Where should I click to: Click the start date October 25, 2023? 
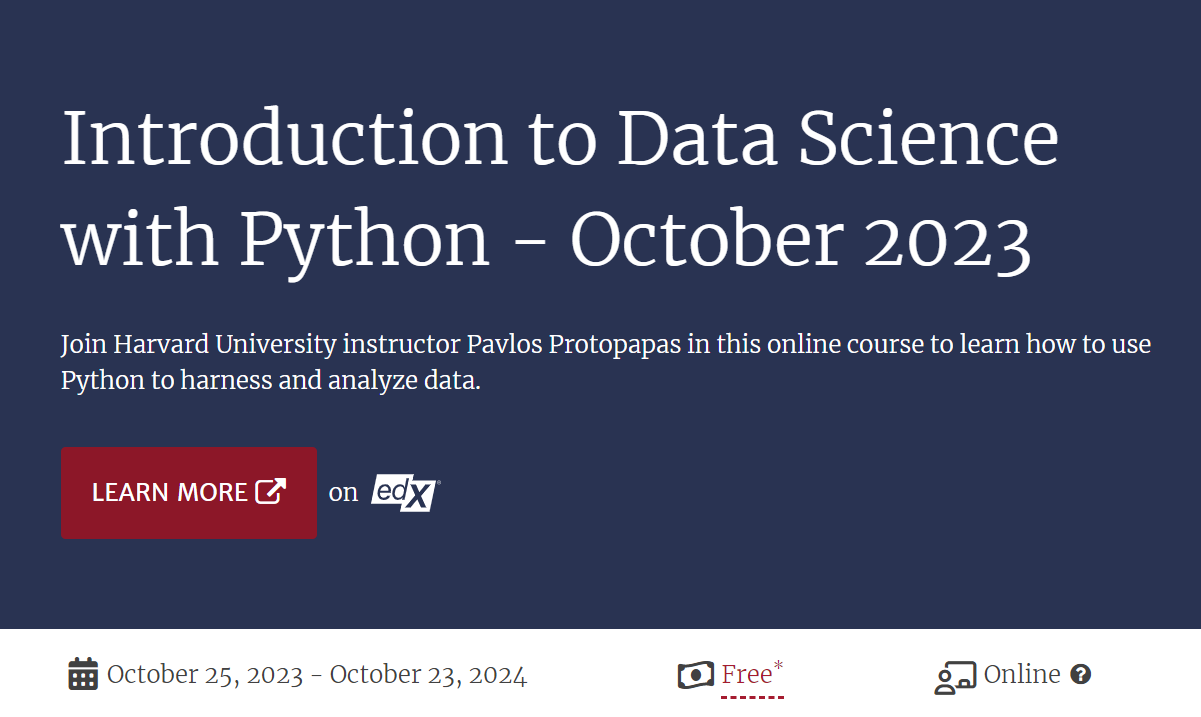pyautogui.click(x=205, y=675)
